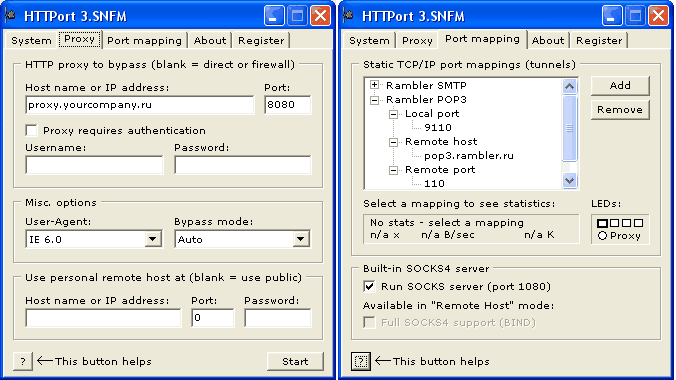676x380 pixels.
Task: Open About tab in left window
Action: click(210, 41)
